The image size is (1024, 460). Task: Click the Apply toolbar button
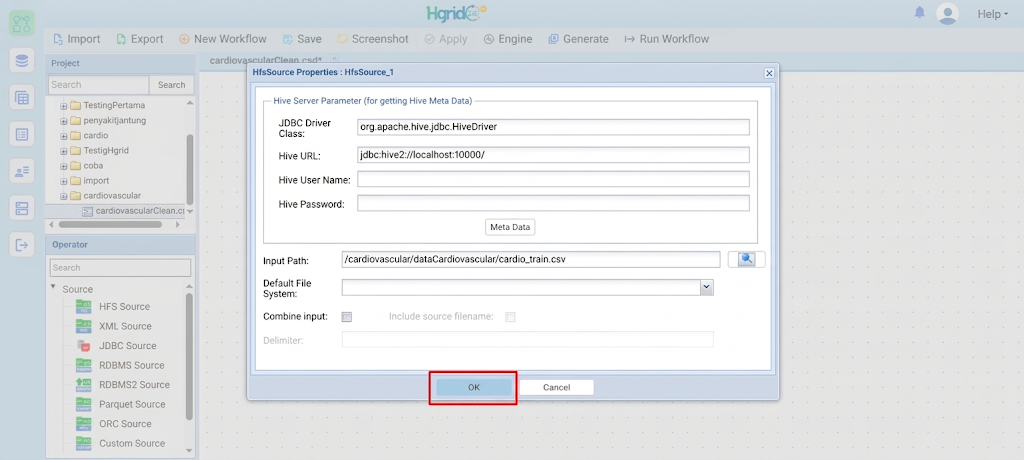[446, 39]
